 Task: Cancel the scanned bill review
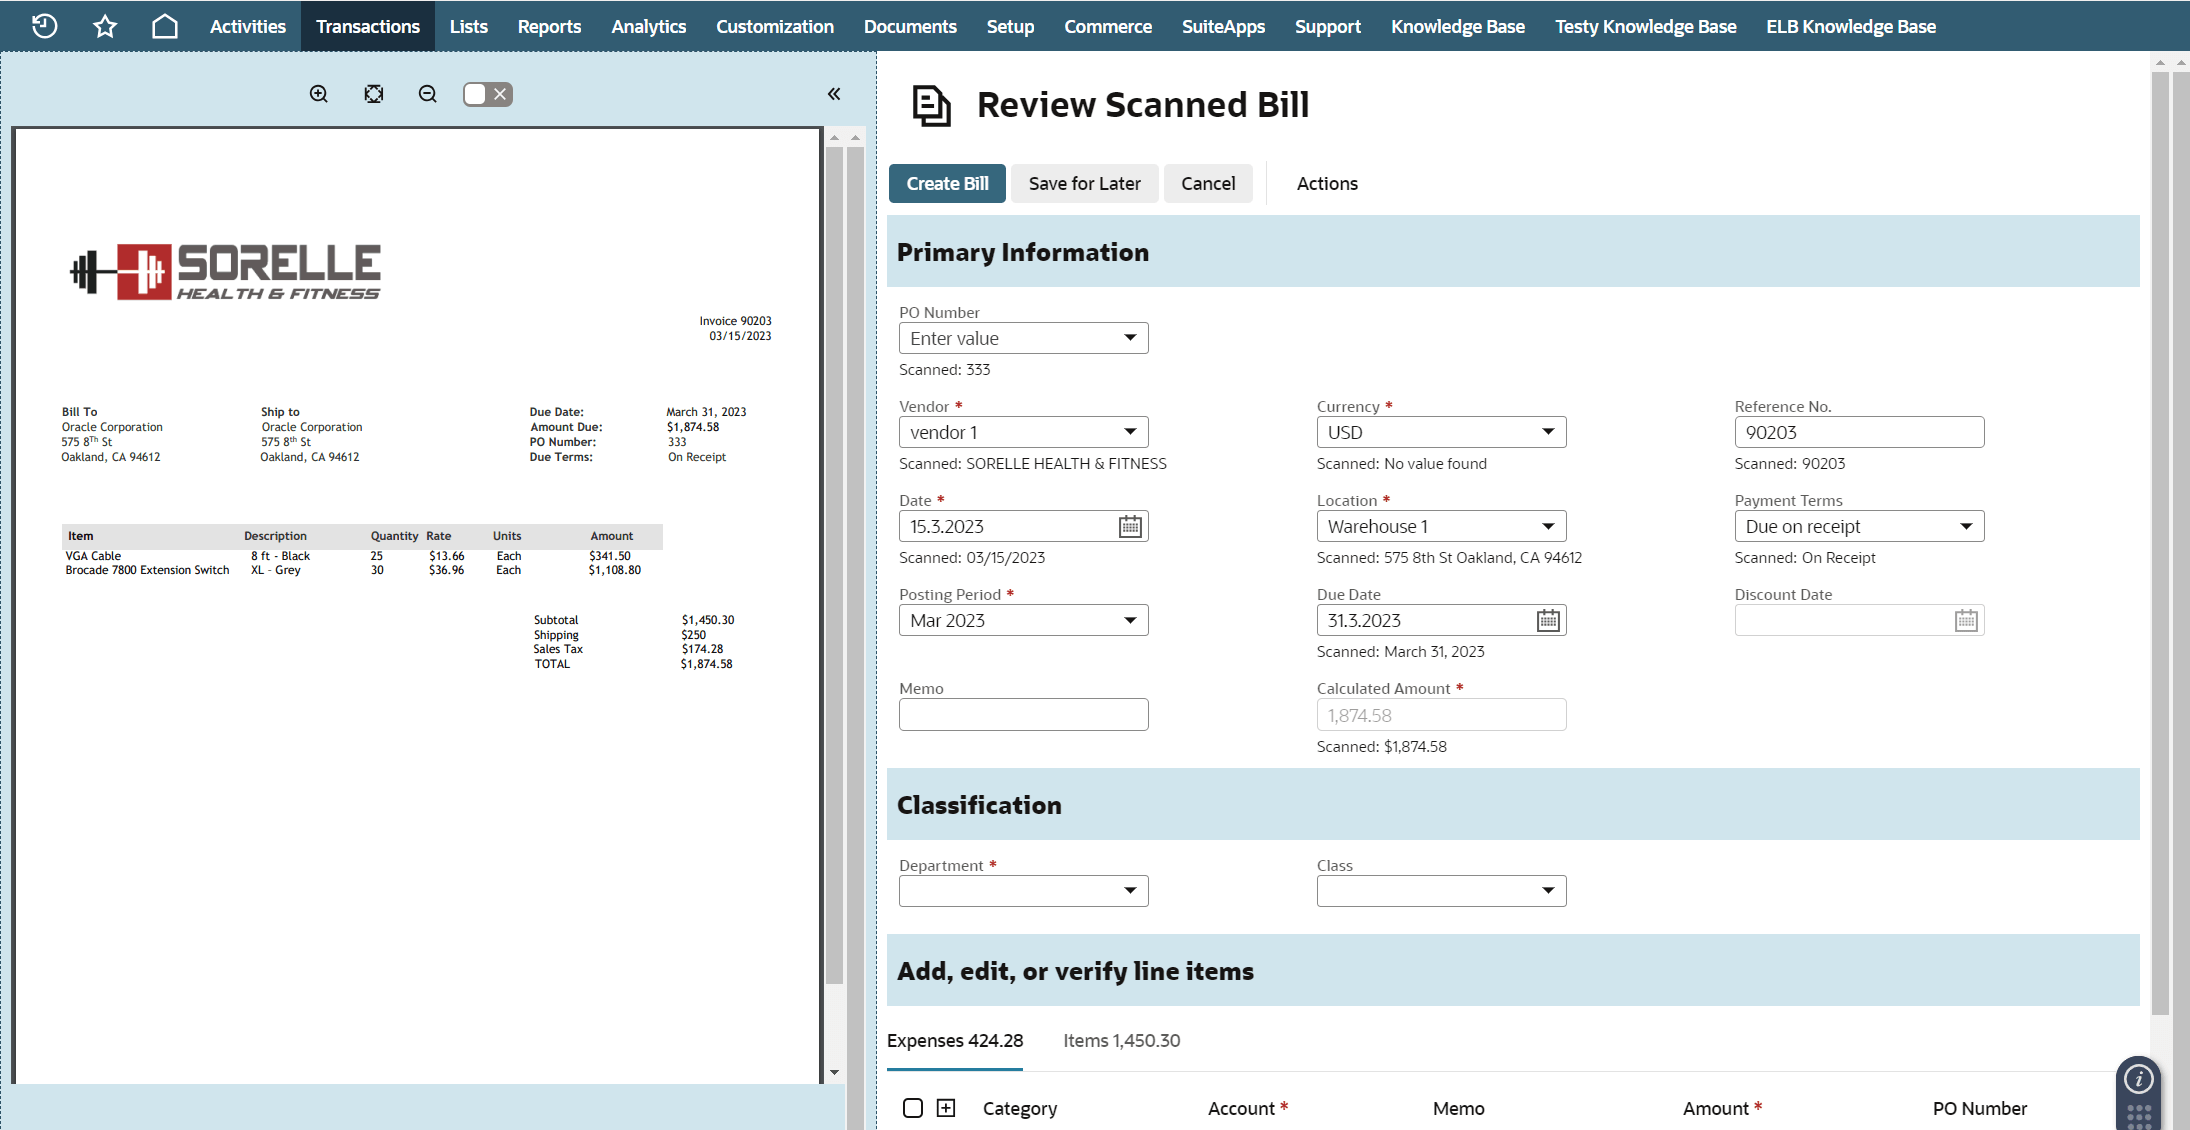pyautogui.click(x=1208, y=183)
